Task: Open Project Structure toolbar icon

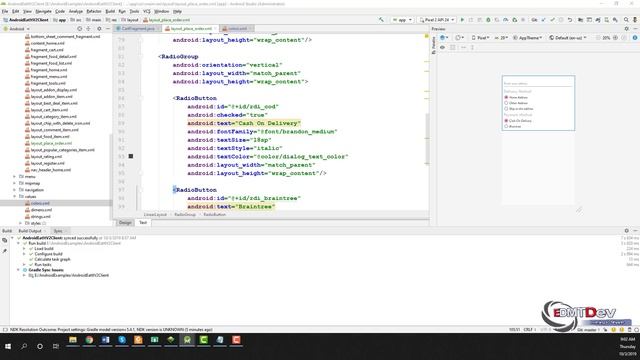Action: tap(580, 20)
